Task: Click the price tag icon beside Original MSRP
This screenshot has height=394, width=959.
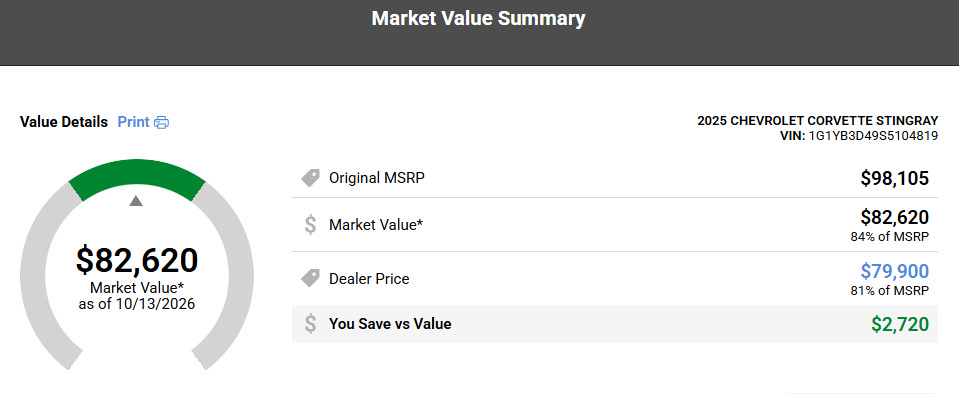Action: [x=310, y=178]
